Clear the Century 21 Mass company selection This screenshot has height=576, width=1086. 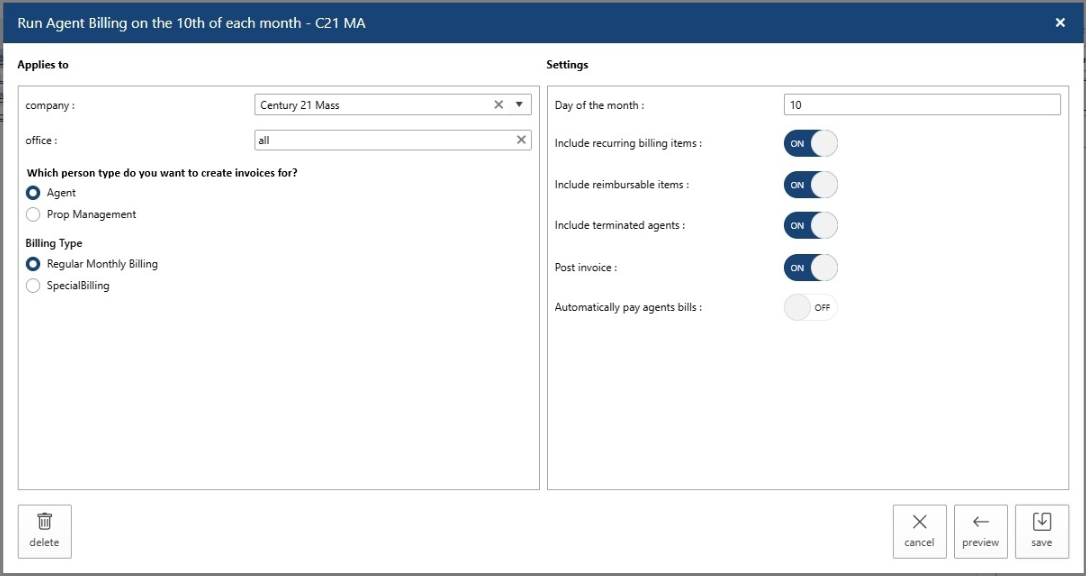[498, 105]
